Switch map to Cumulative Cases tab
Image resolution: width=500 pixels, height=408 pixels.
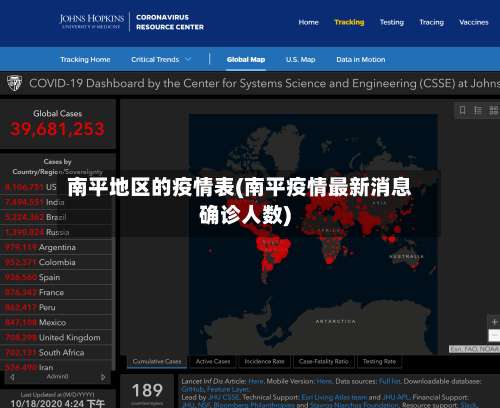[157, 362]
